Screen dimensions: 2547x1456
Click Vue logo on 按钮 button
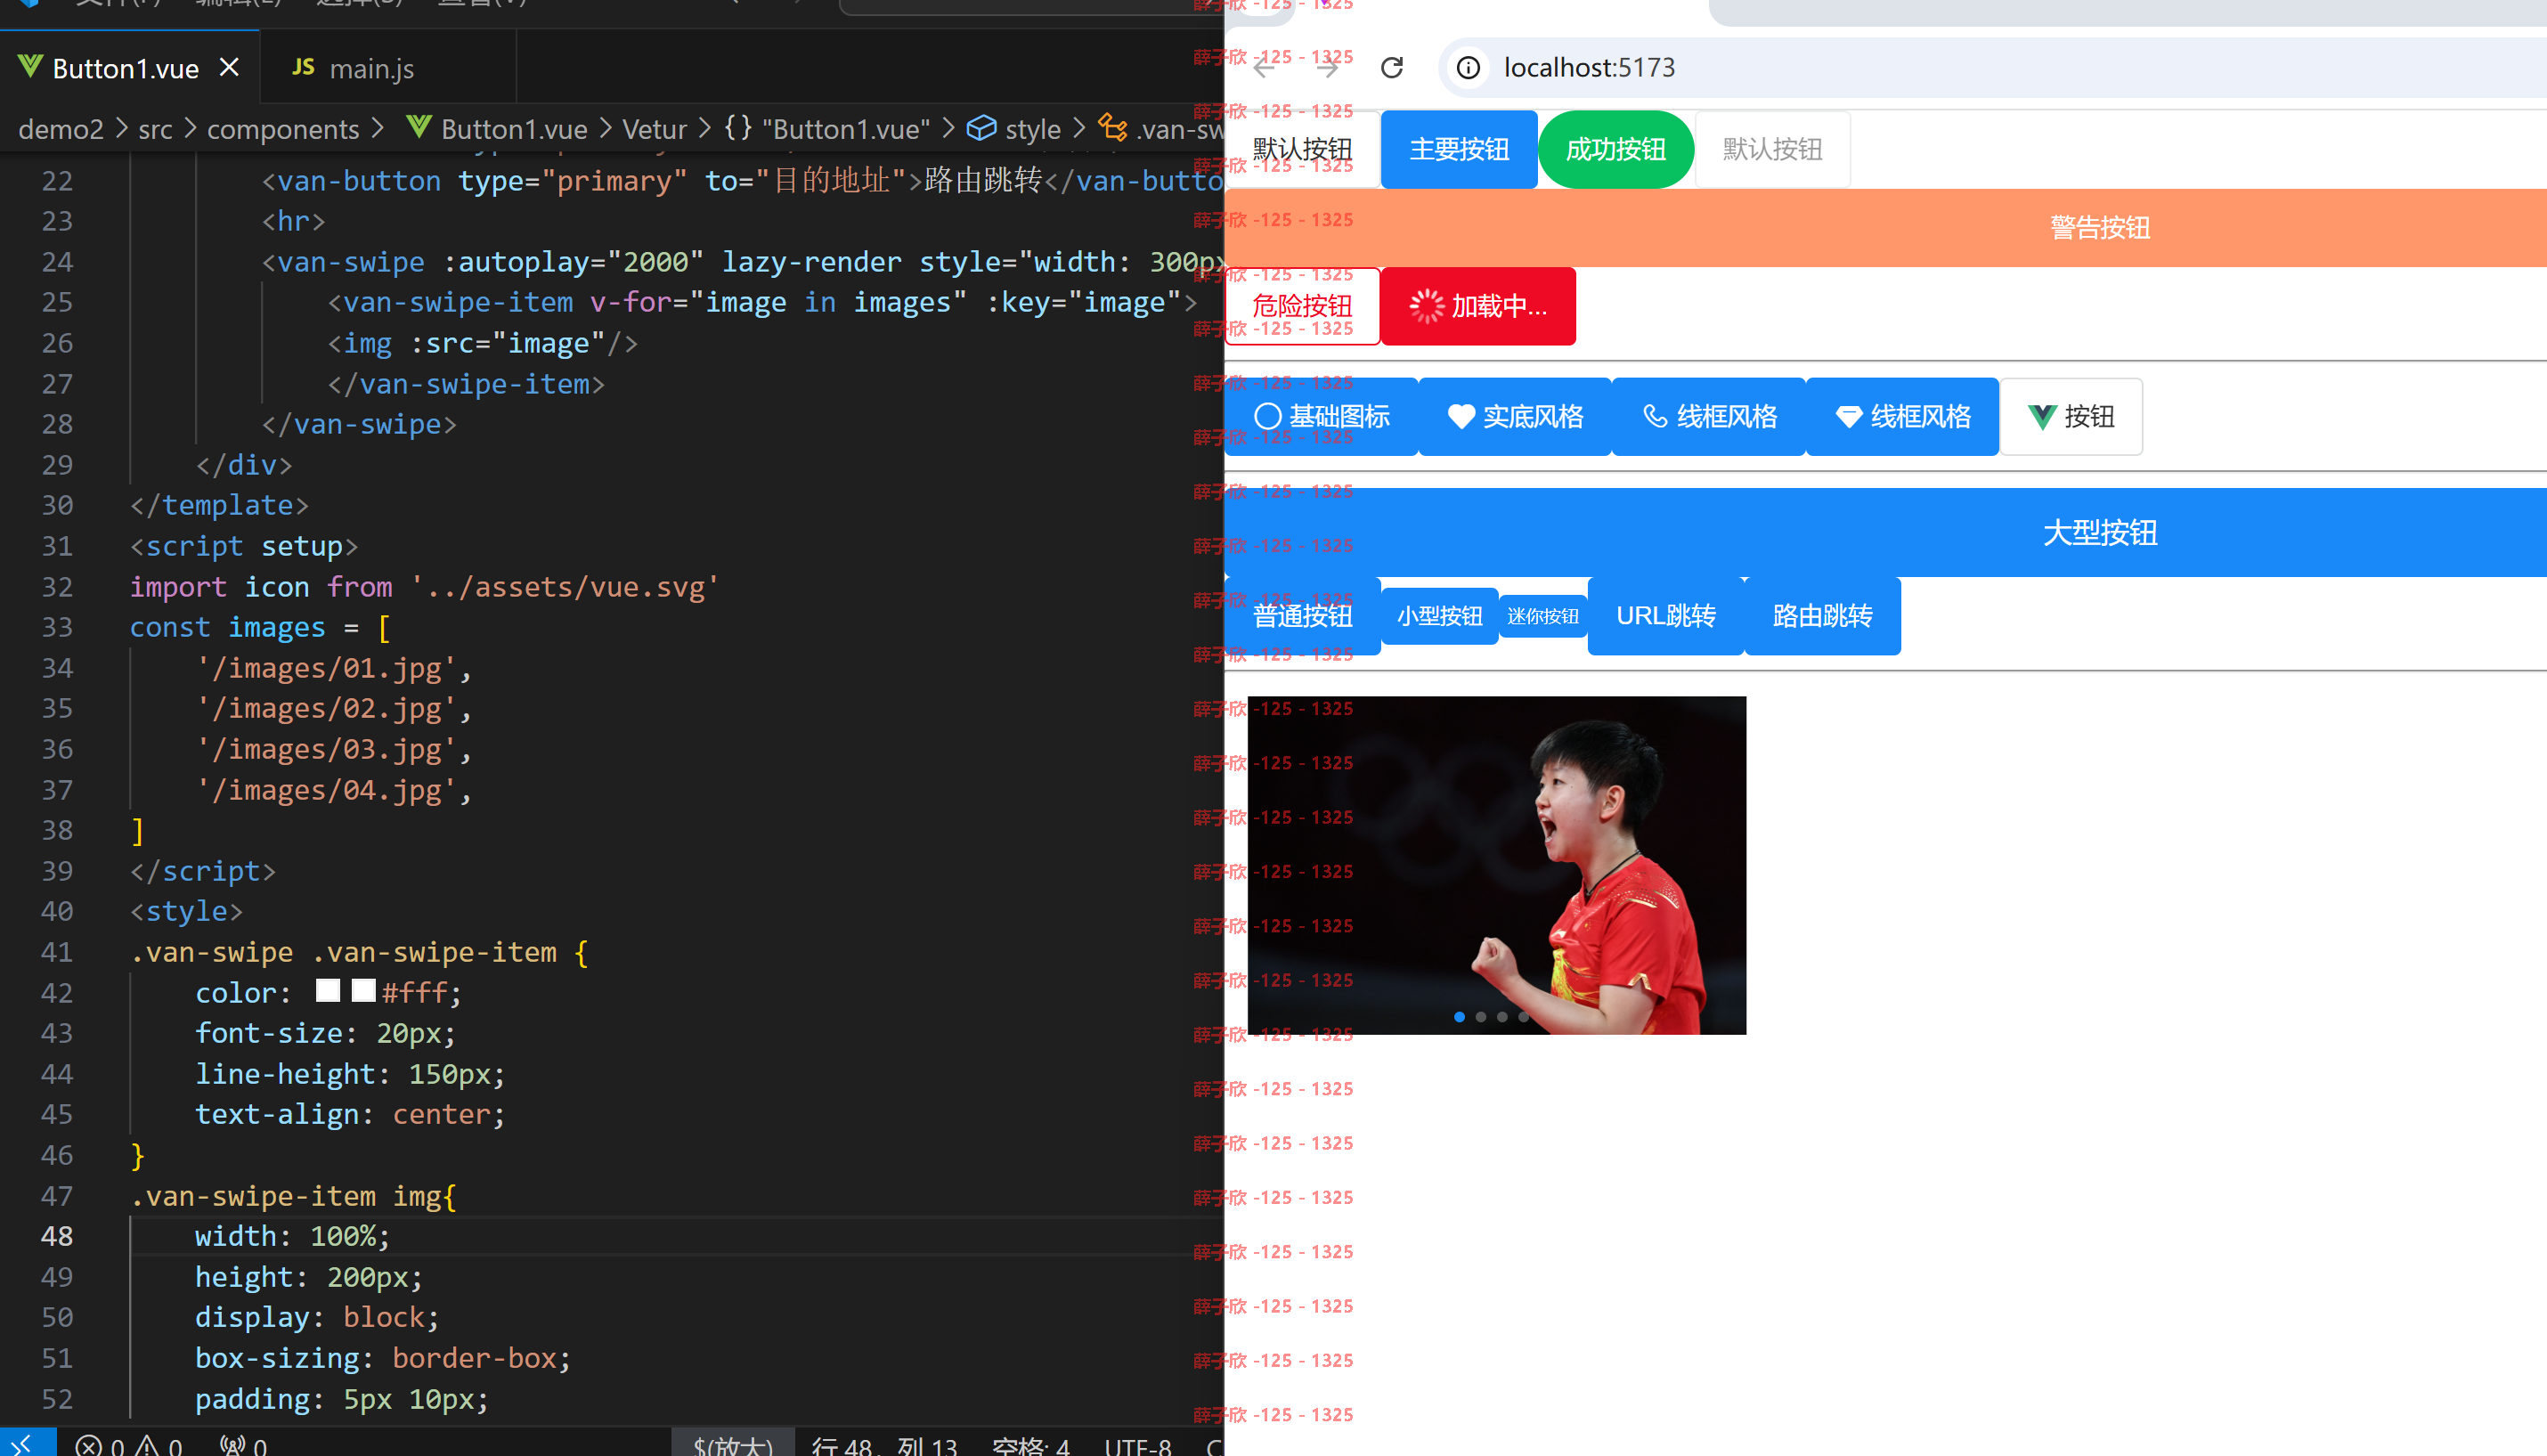(2041, 417)
